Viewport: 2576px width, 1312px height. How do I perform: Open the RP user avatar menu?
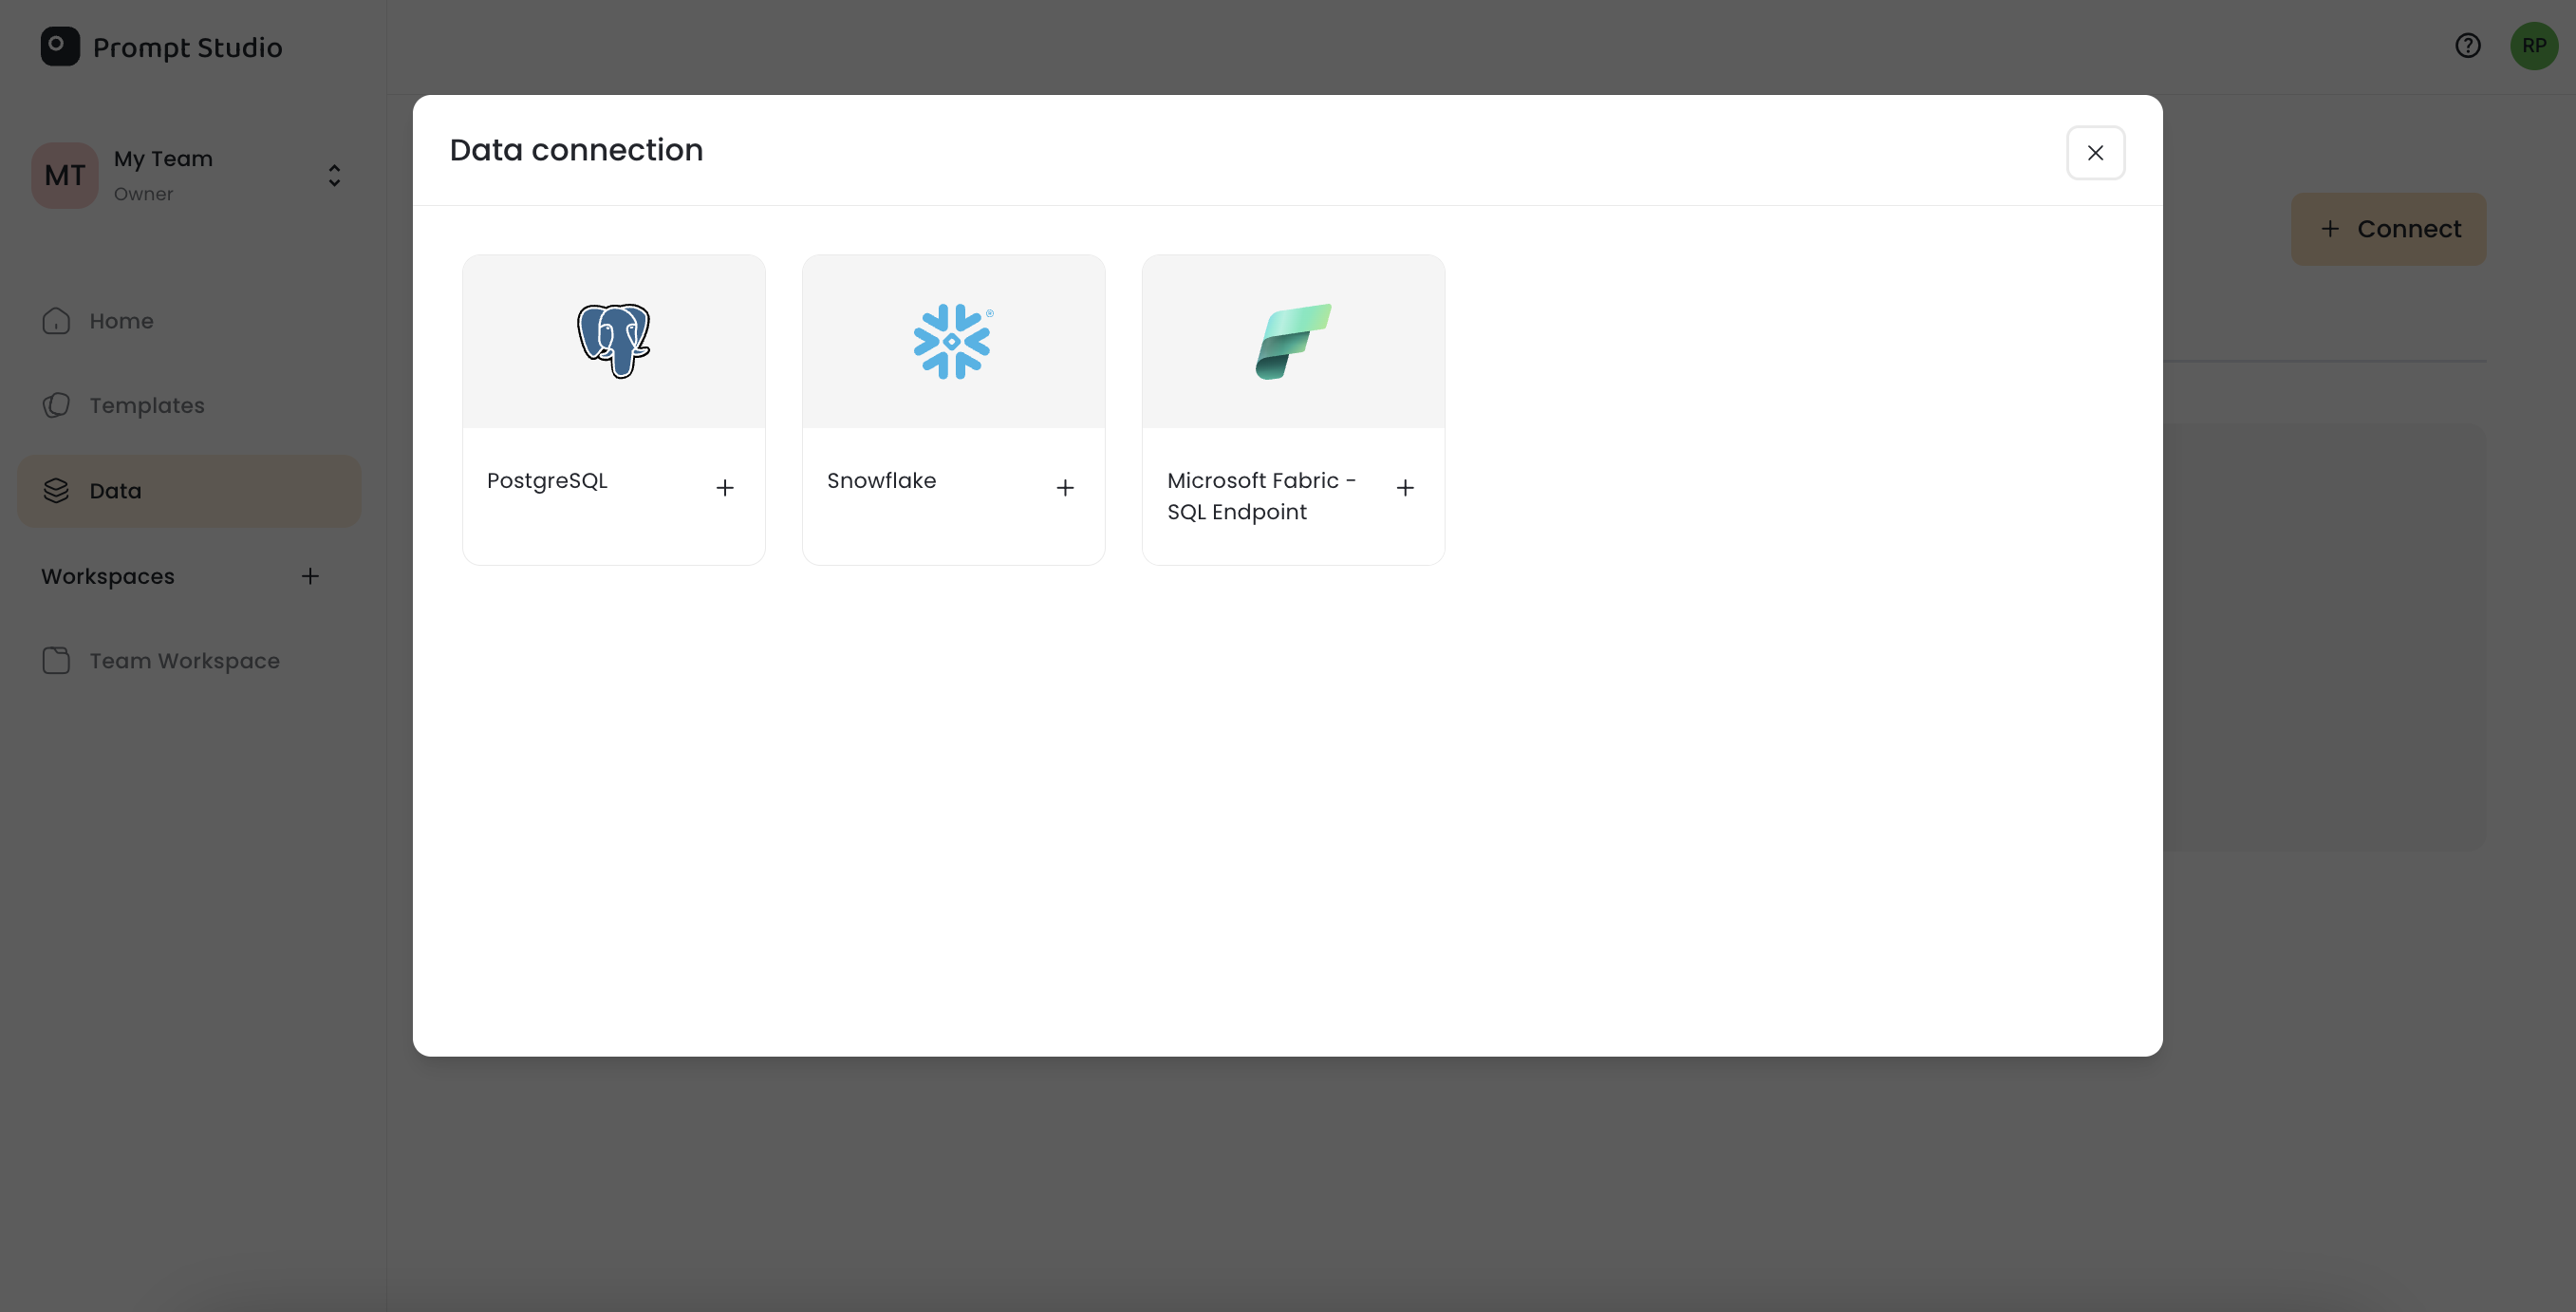click(x=2534, y=46)
